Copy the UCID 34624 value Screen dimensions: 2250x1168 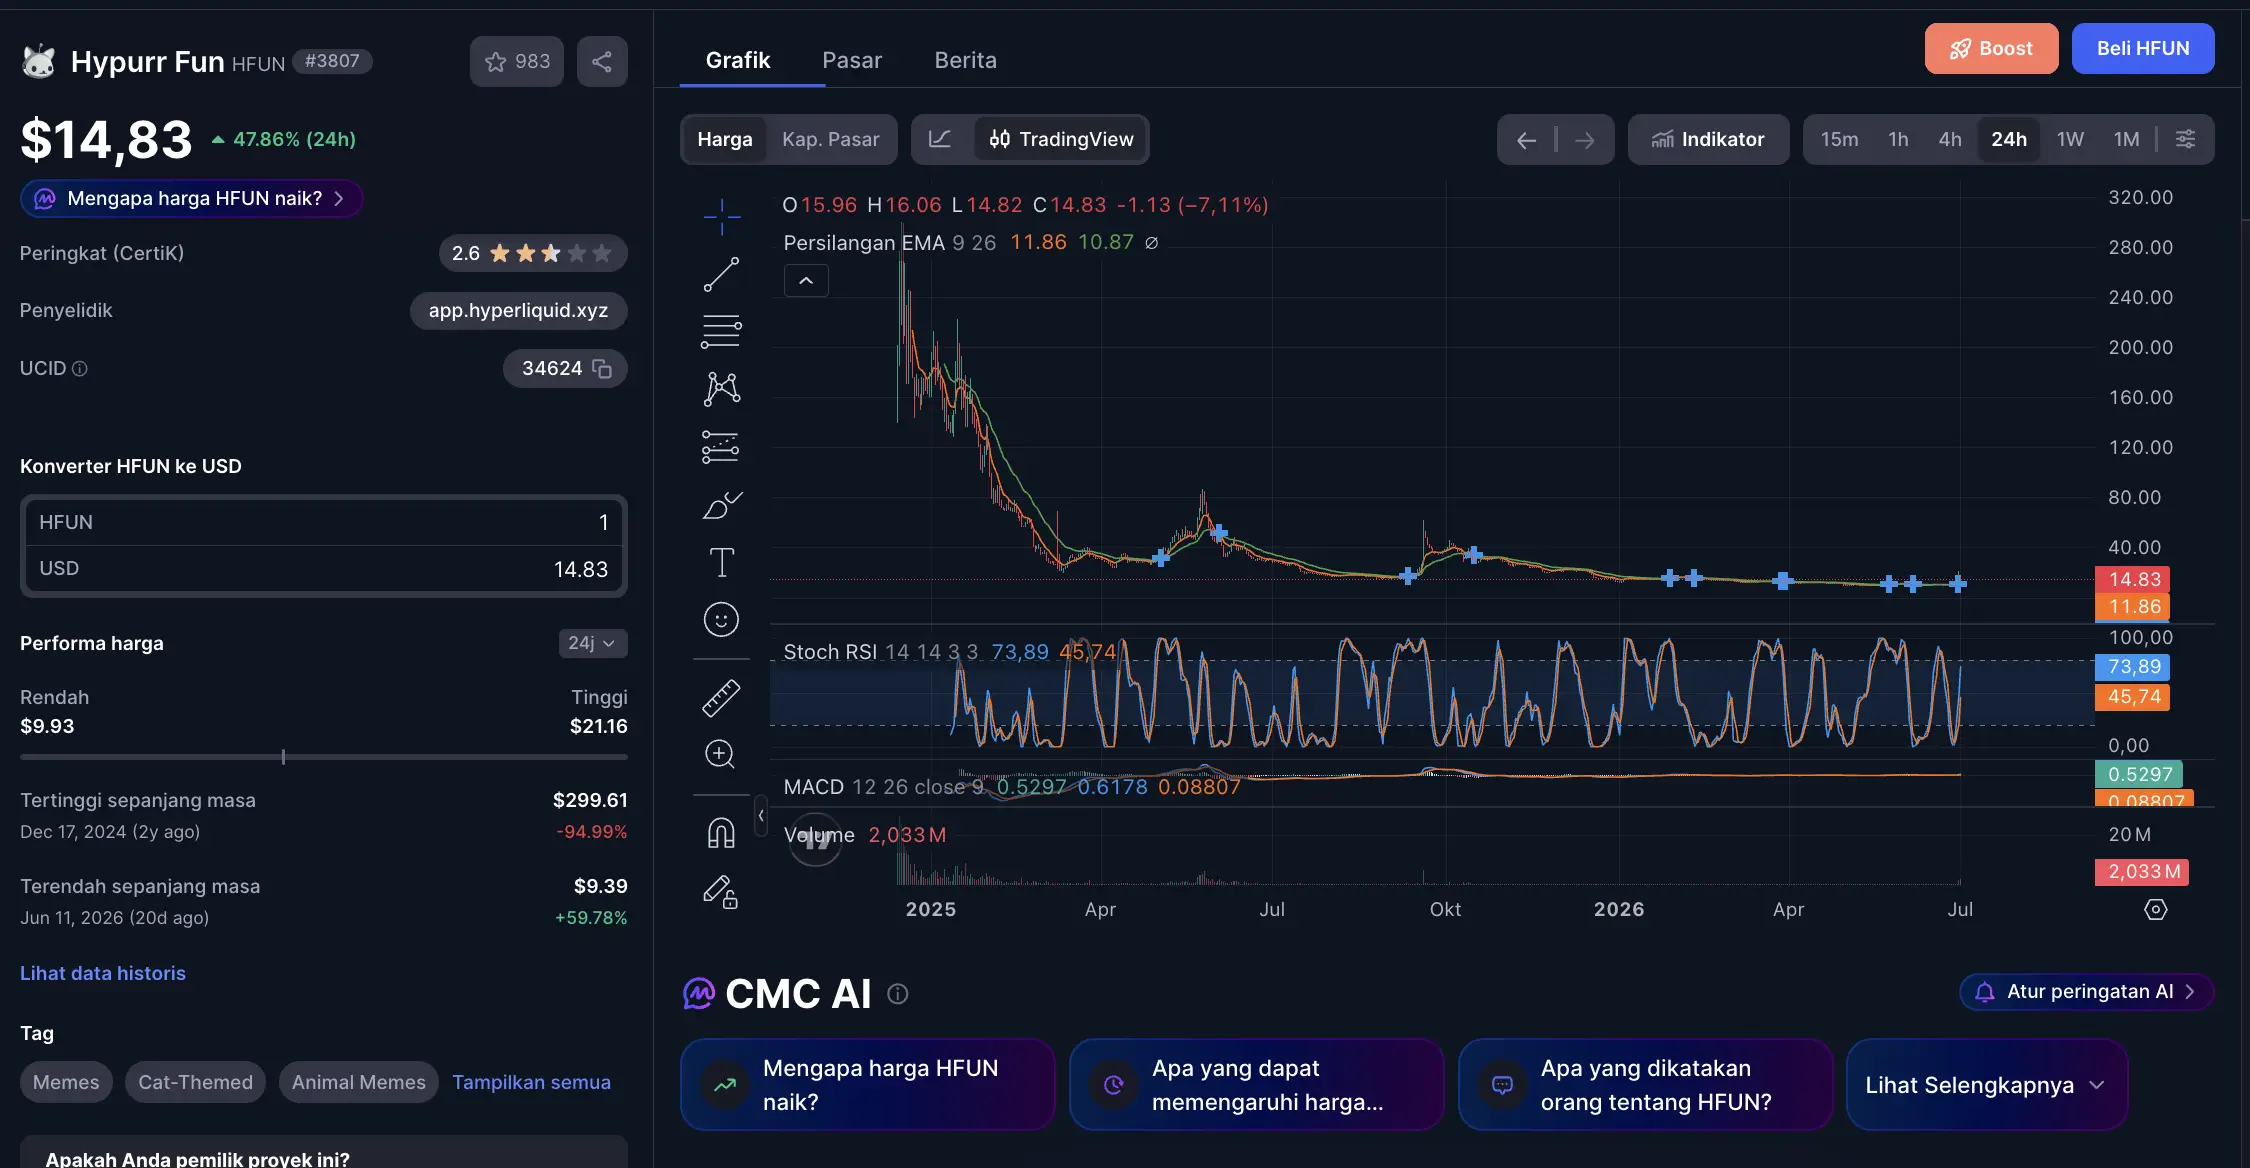point(602,368)
